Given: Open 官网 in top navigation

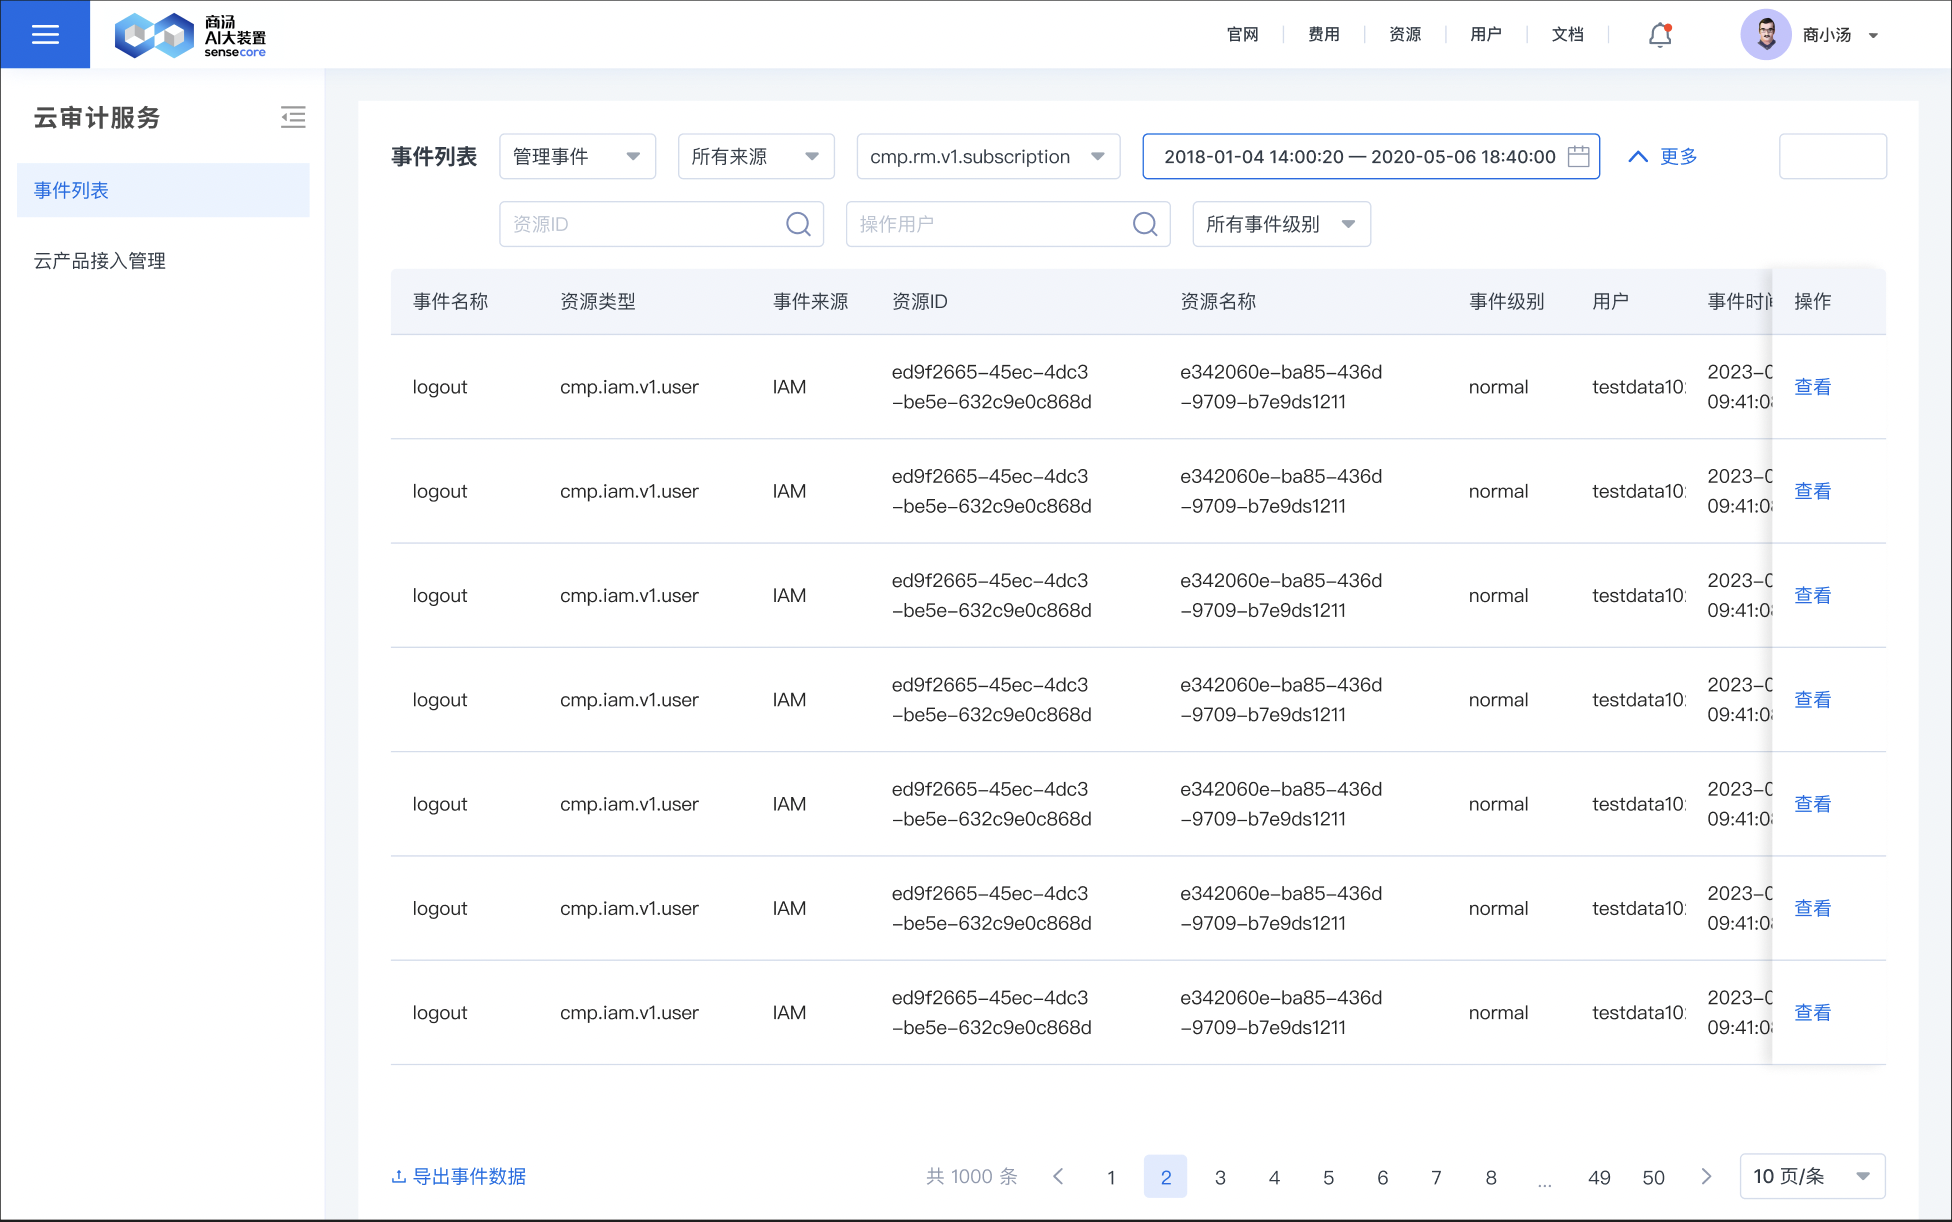Looking at the screenshot, I should (1243, 35).
